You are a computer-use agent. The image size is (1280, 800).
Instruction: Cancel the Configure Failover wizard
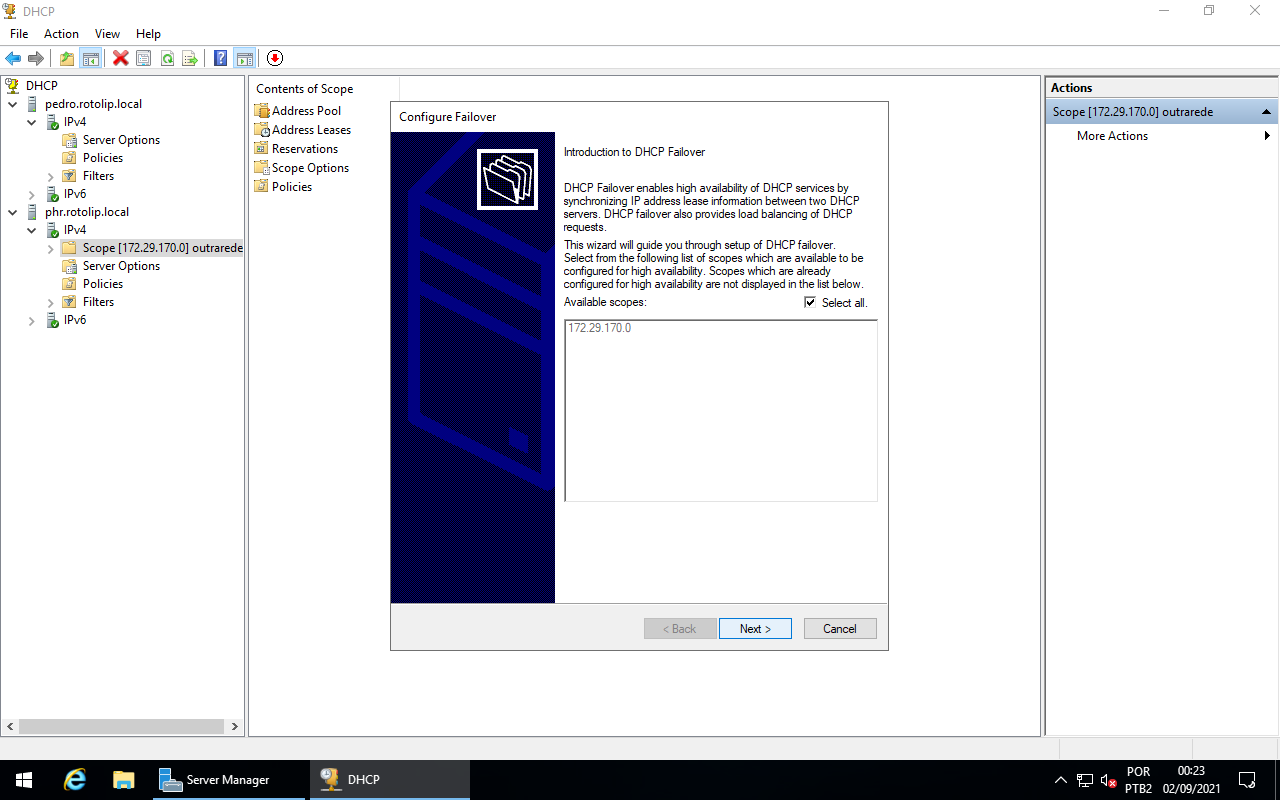(840, 628)
